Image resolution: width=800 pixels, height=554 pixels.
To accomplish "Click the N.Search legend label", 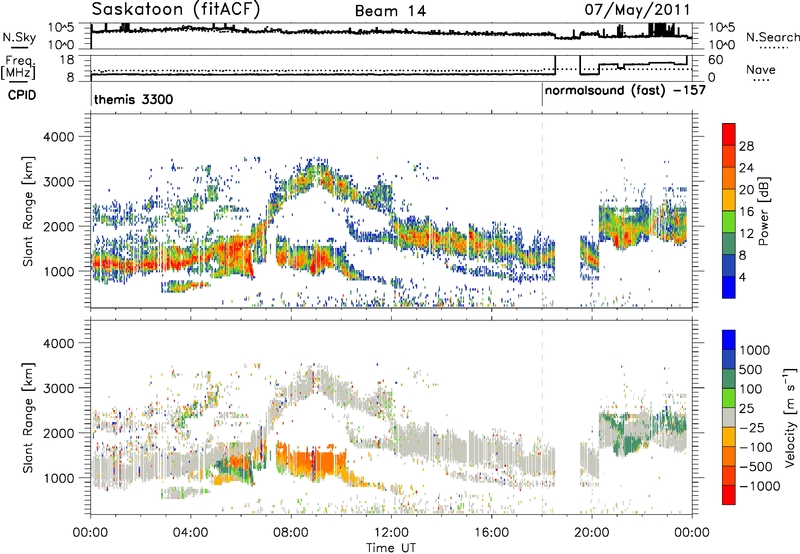I will tap(772, 37).
